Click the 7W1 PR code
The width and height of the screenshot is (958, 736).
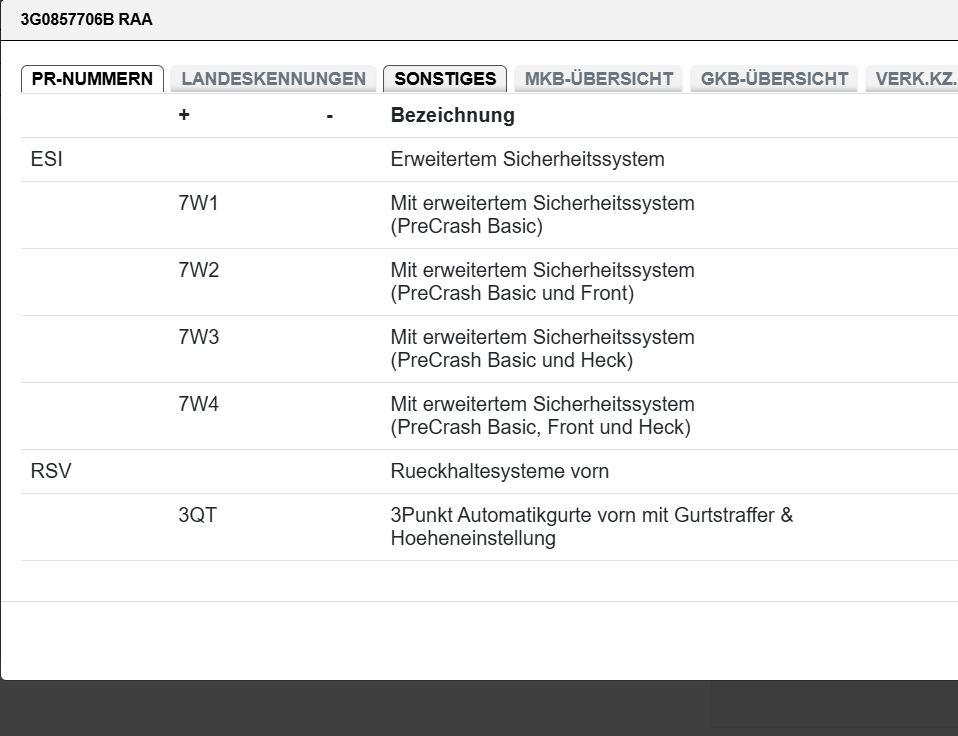coord(198,204)
